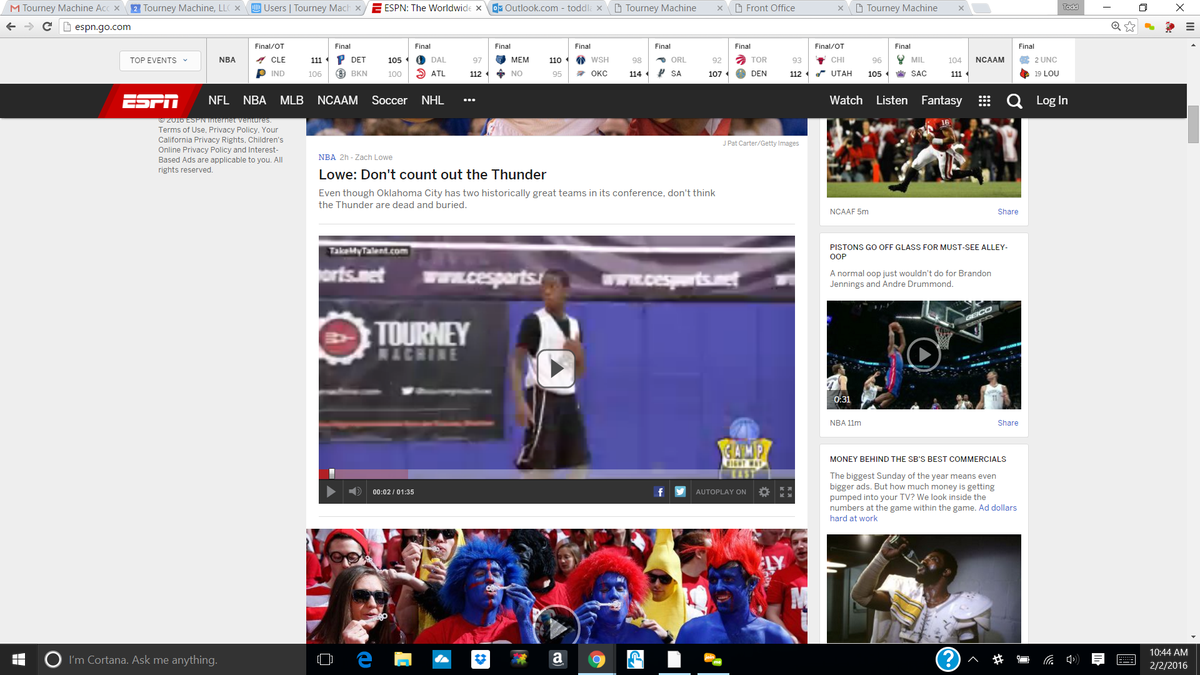Open the CLE vs IND scoreboard game

coord(288,60)
